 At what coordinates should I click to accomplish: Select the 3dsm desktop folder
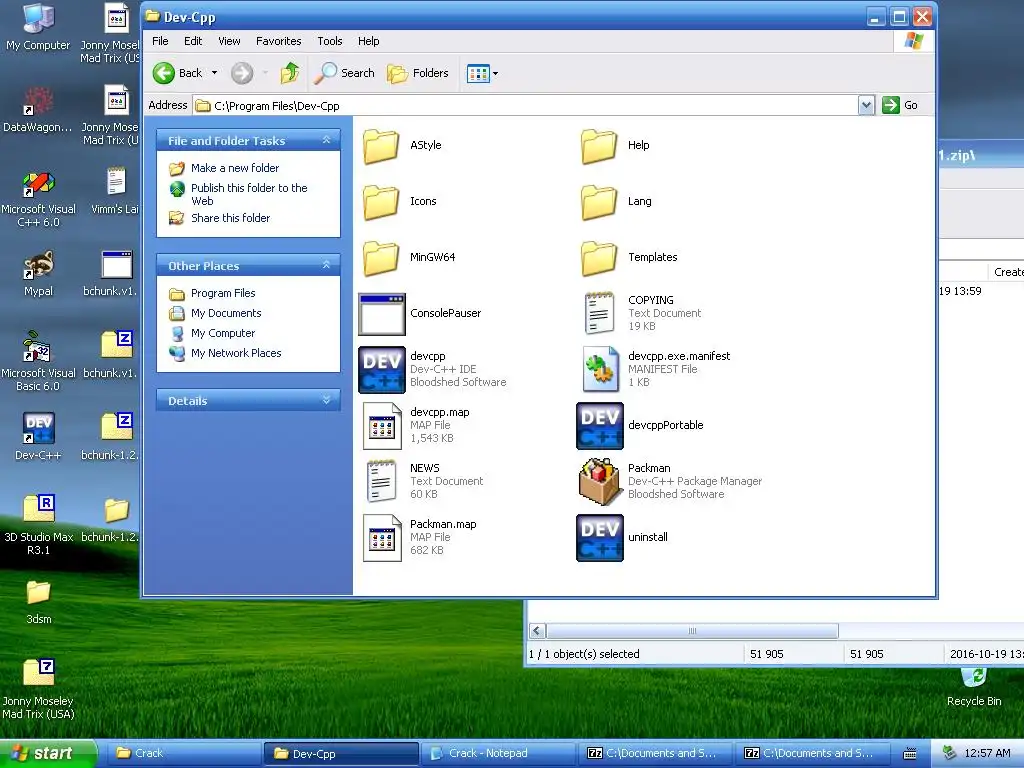[38, 601]
